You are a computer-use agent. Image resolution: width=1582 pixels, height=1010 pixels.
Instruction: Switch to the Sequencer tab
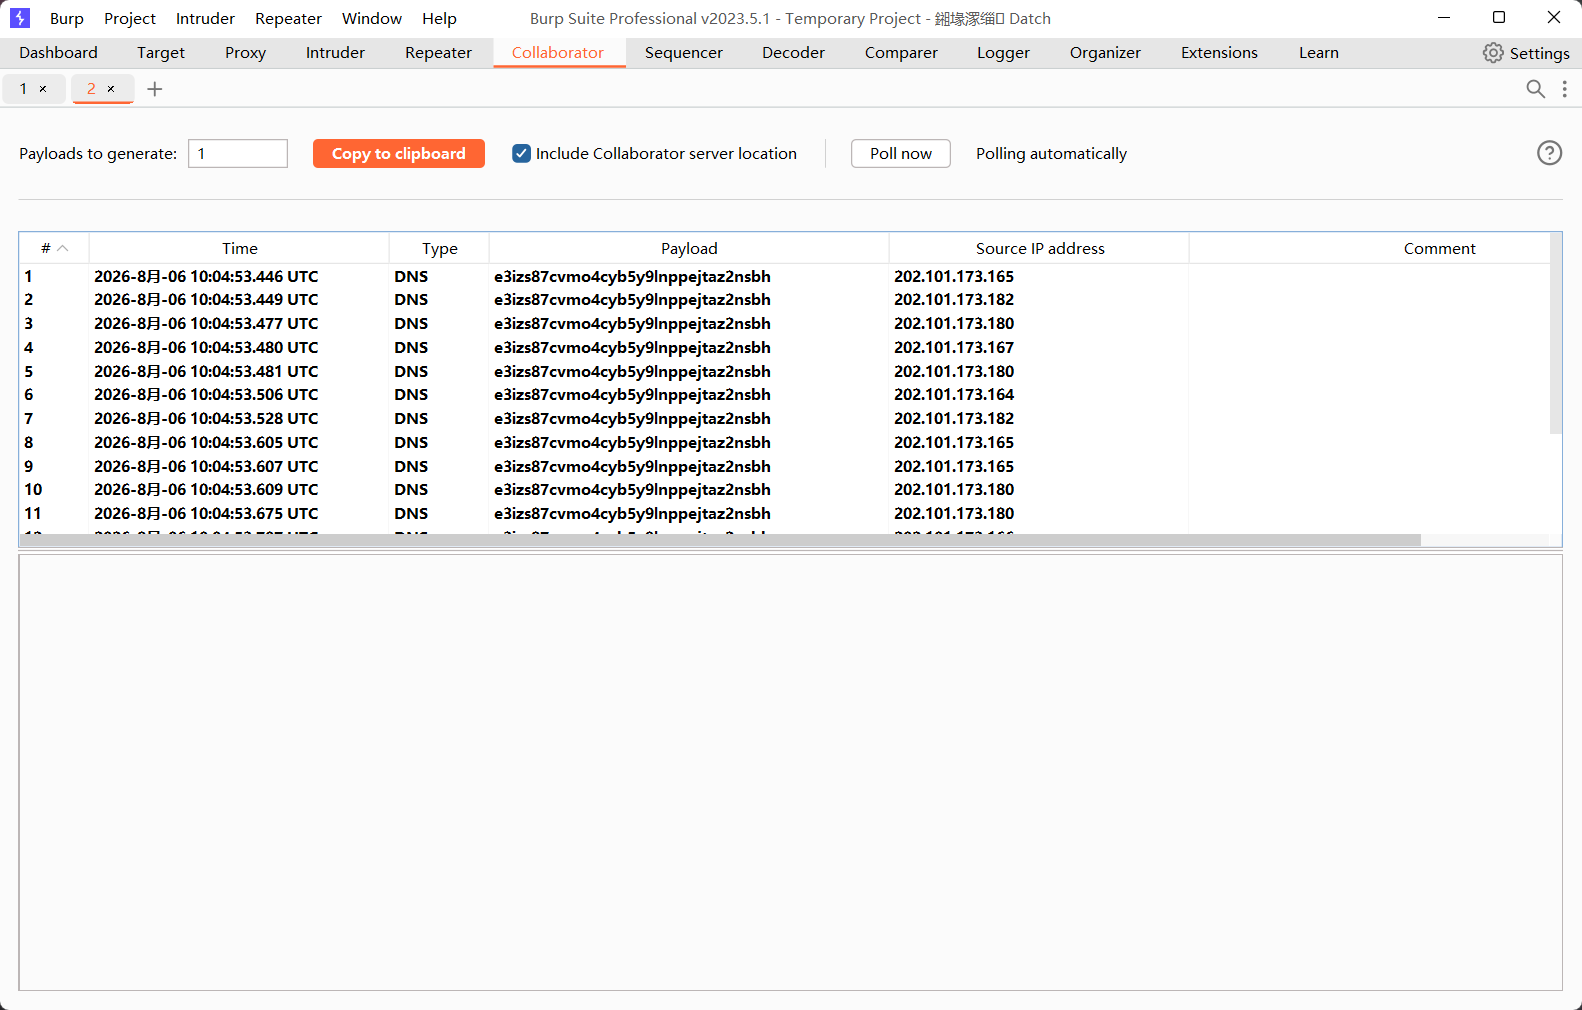[684, 53]
